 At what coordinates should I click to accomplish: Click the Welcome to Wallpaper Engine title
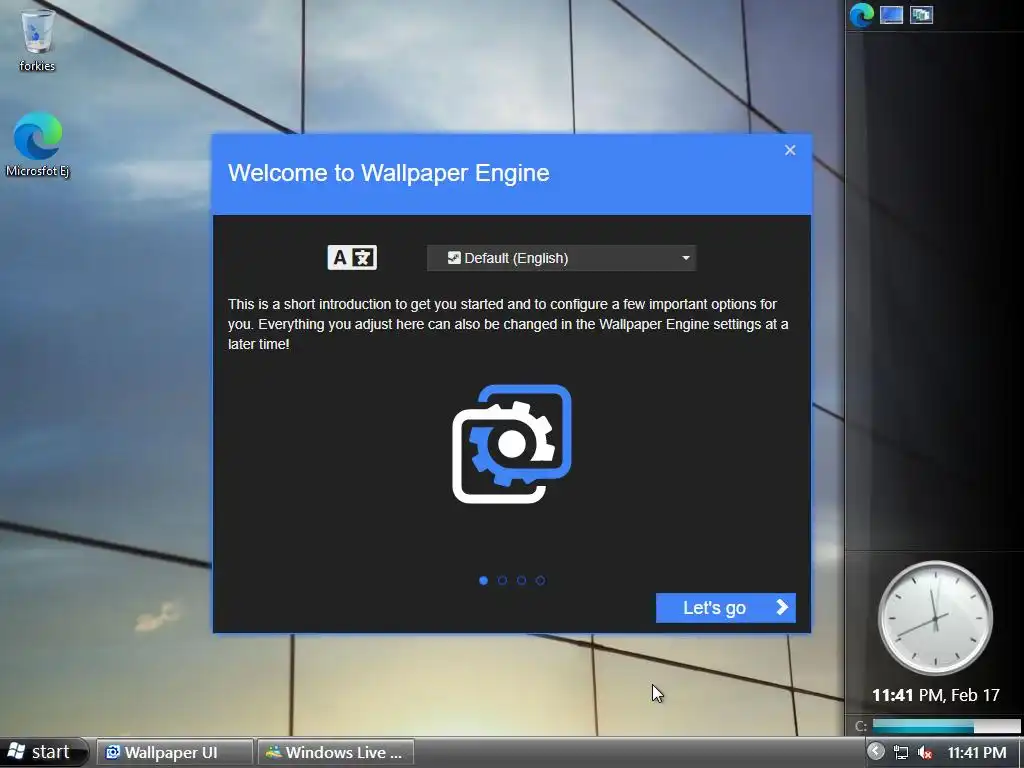(389, 173)
